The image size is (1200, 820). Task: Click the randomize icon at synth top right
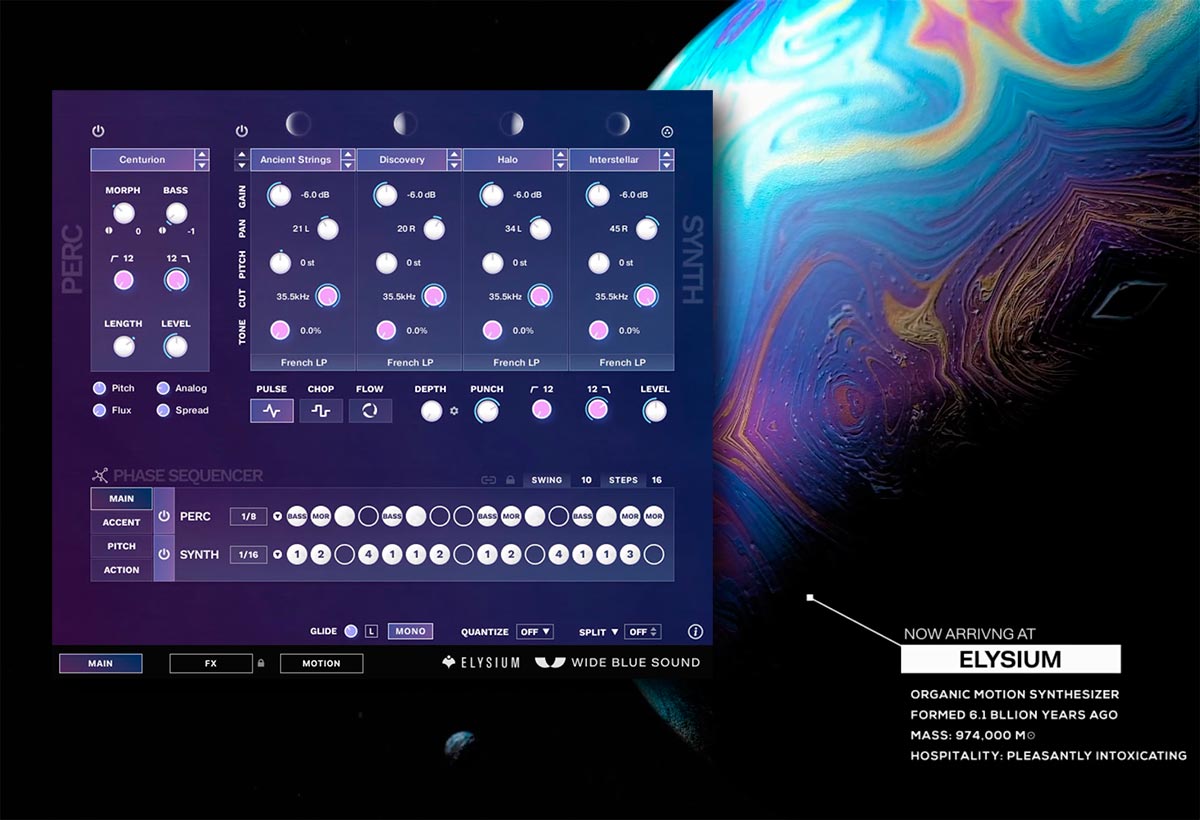pyautogui.click(x=668, y=131)
